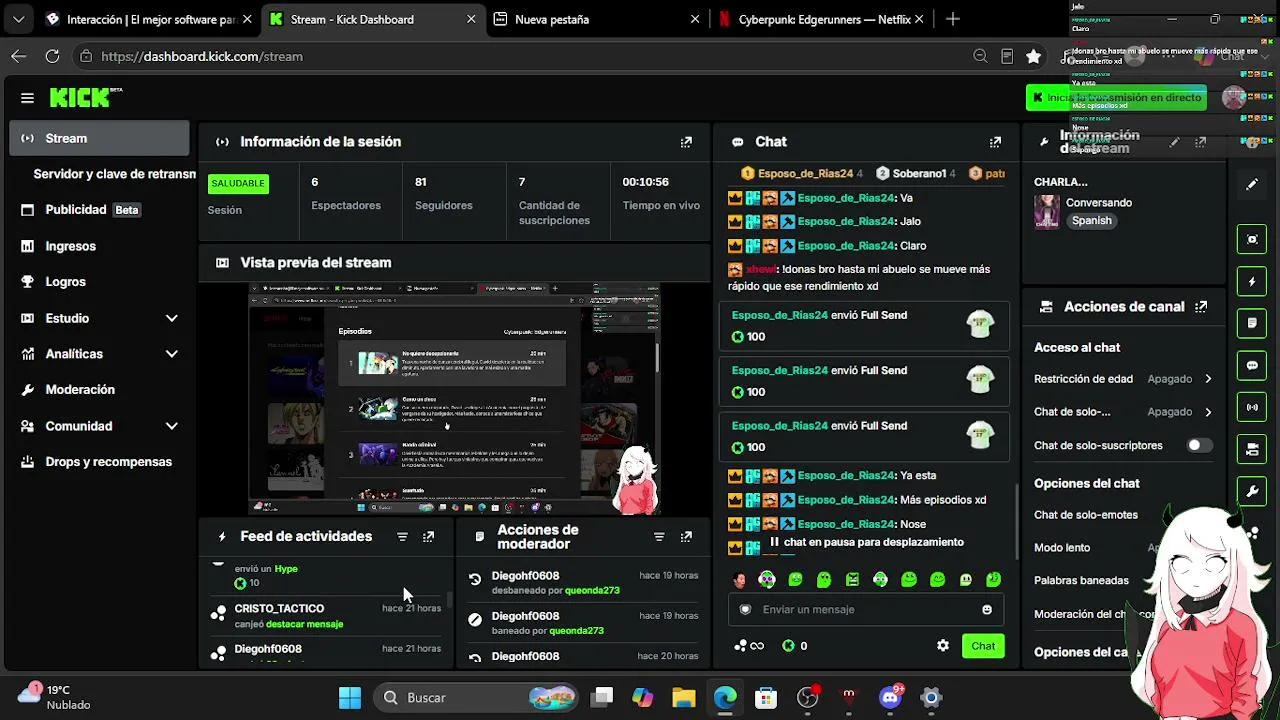Click the channel points icon below the chat input
The height and width of the screenshot is (720, 1280).
(x=749, y=646)
